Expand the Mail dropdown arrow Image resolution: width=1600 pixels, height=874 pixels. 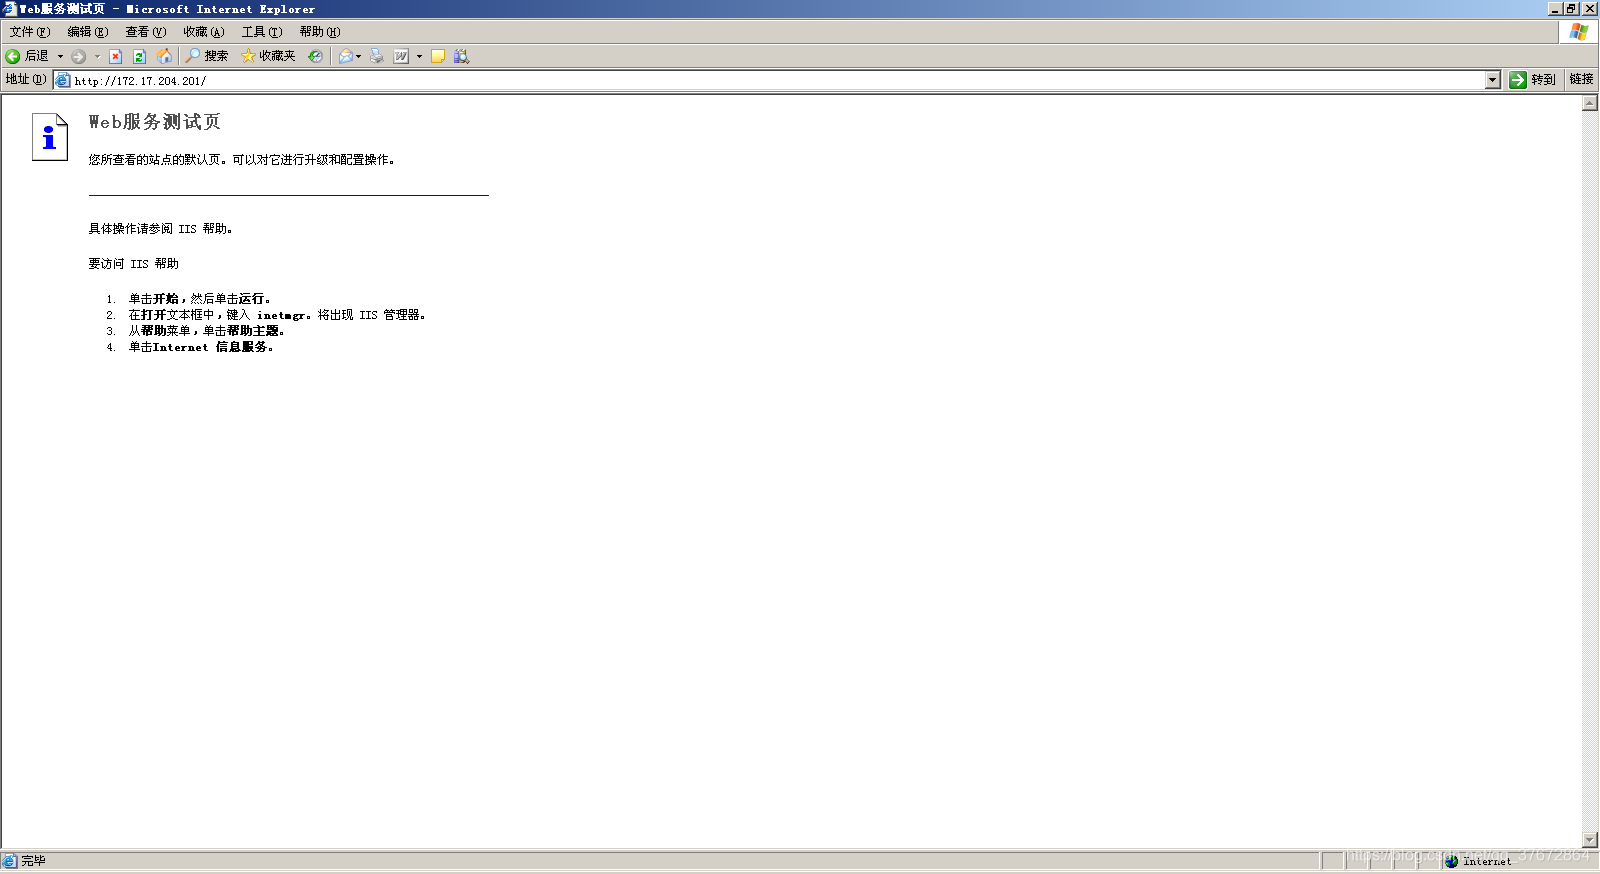pos(358,56)
